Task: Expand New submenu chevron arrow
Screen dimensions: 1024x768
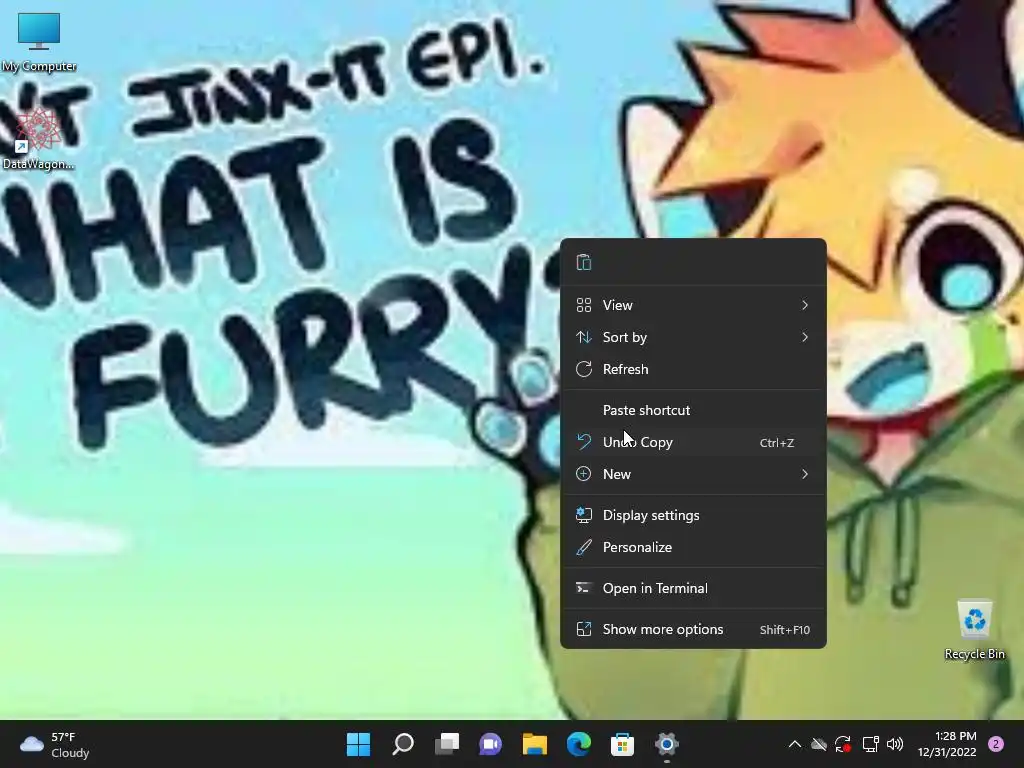Action: click(805, 474)
